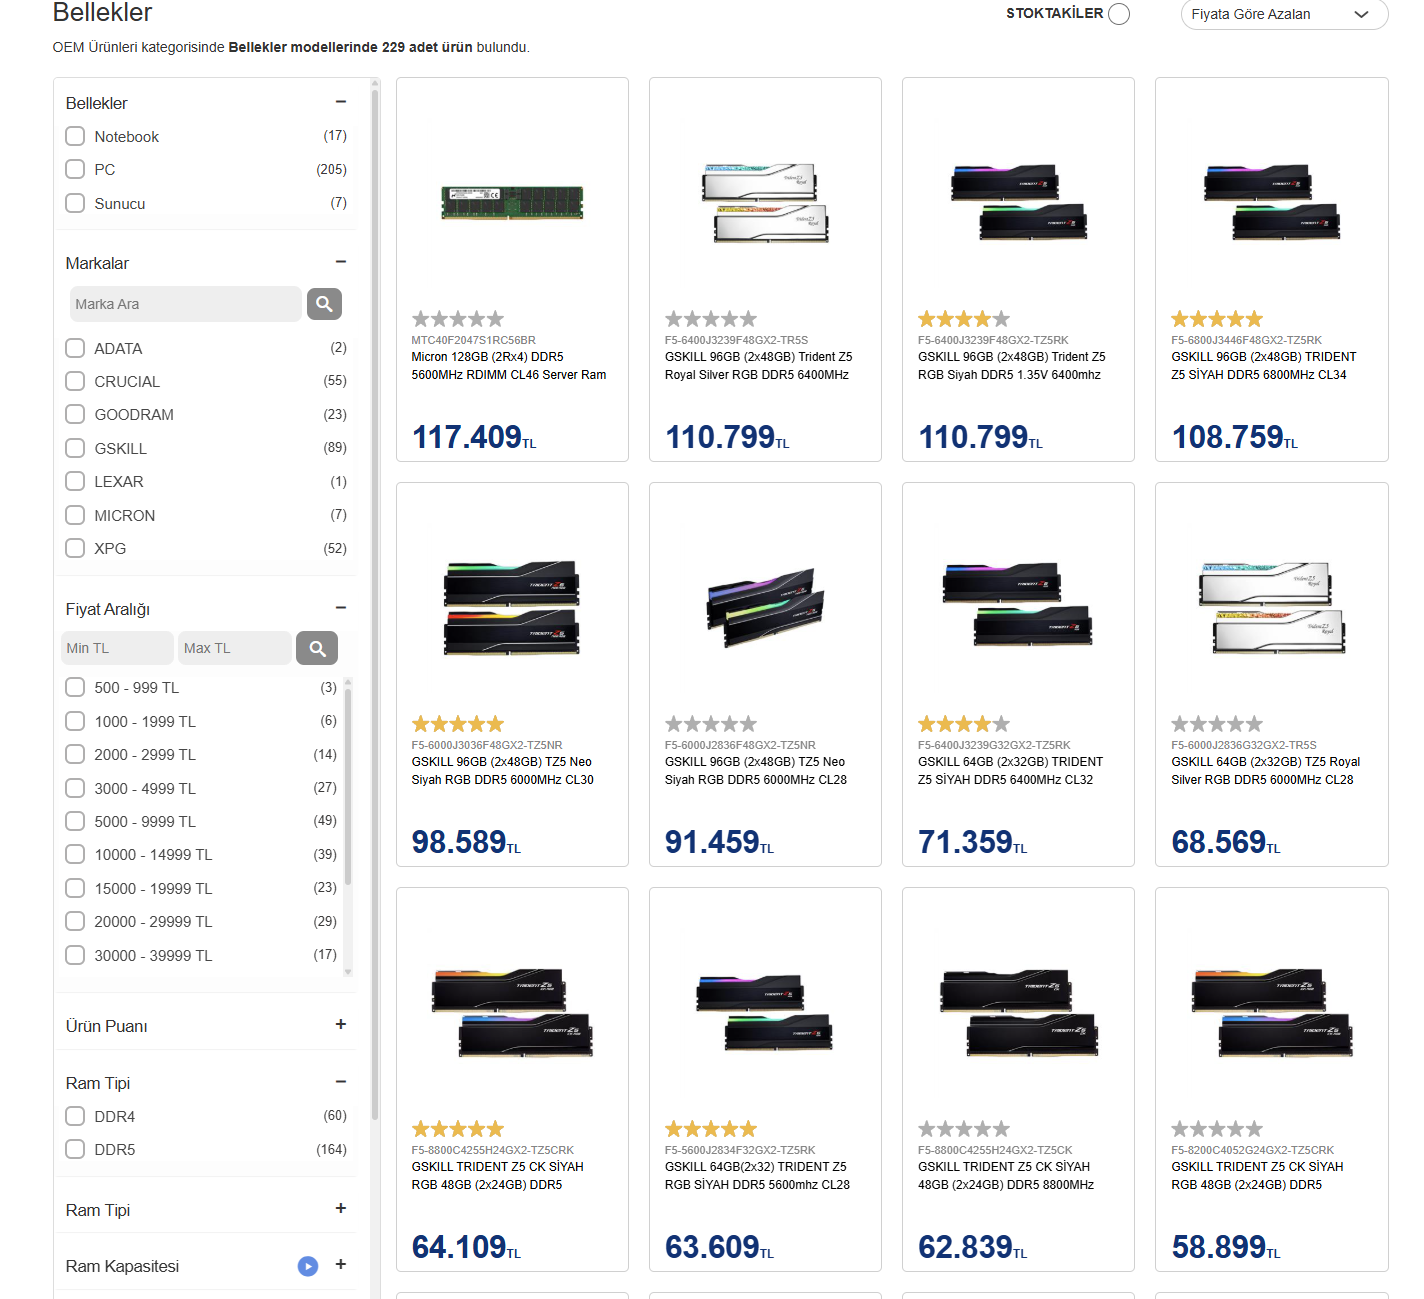The width and height of the screenshot is (1424, 1299).
Task: Expand the Ürün Puanı filter section
Action: click(x=341, y=1024)
